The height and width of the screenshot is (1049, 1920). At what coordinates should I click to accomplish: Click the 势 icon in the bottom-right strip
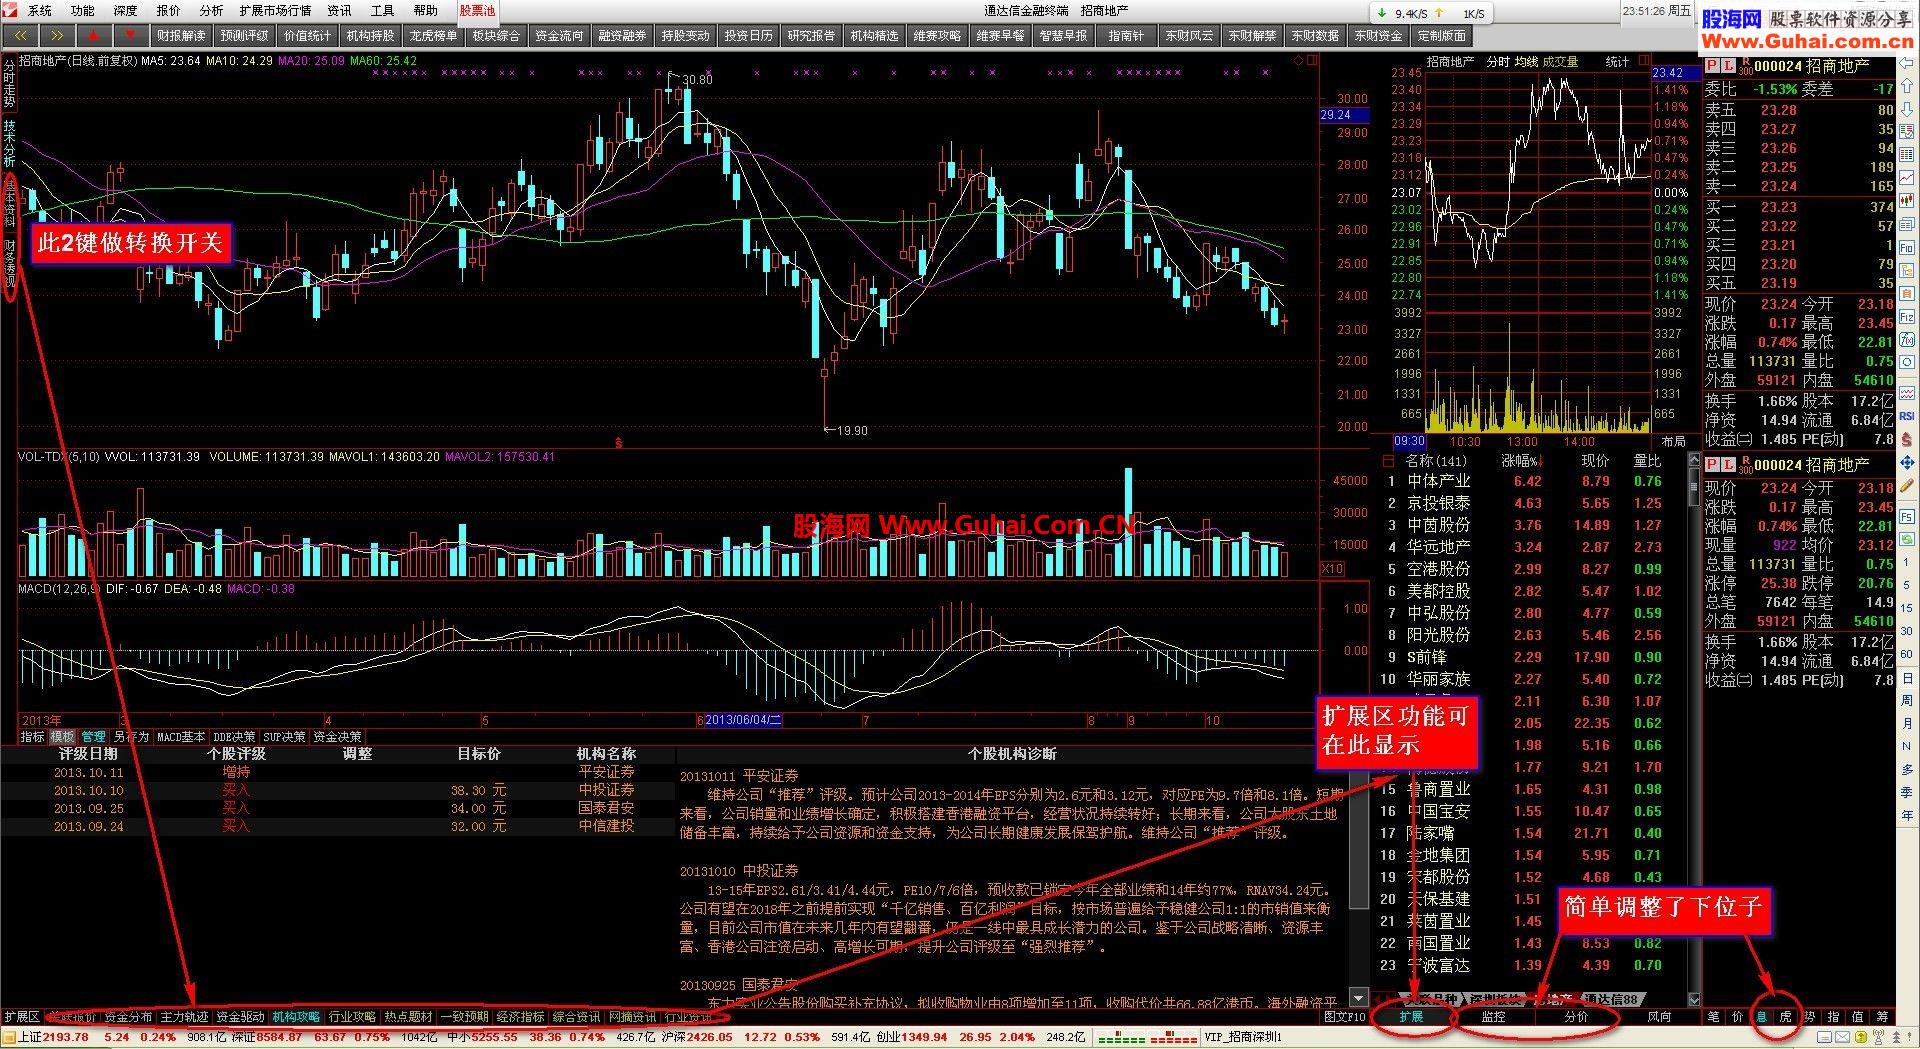[1810, 1017]
